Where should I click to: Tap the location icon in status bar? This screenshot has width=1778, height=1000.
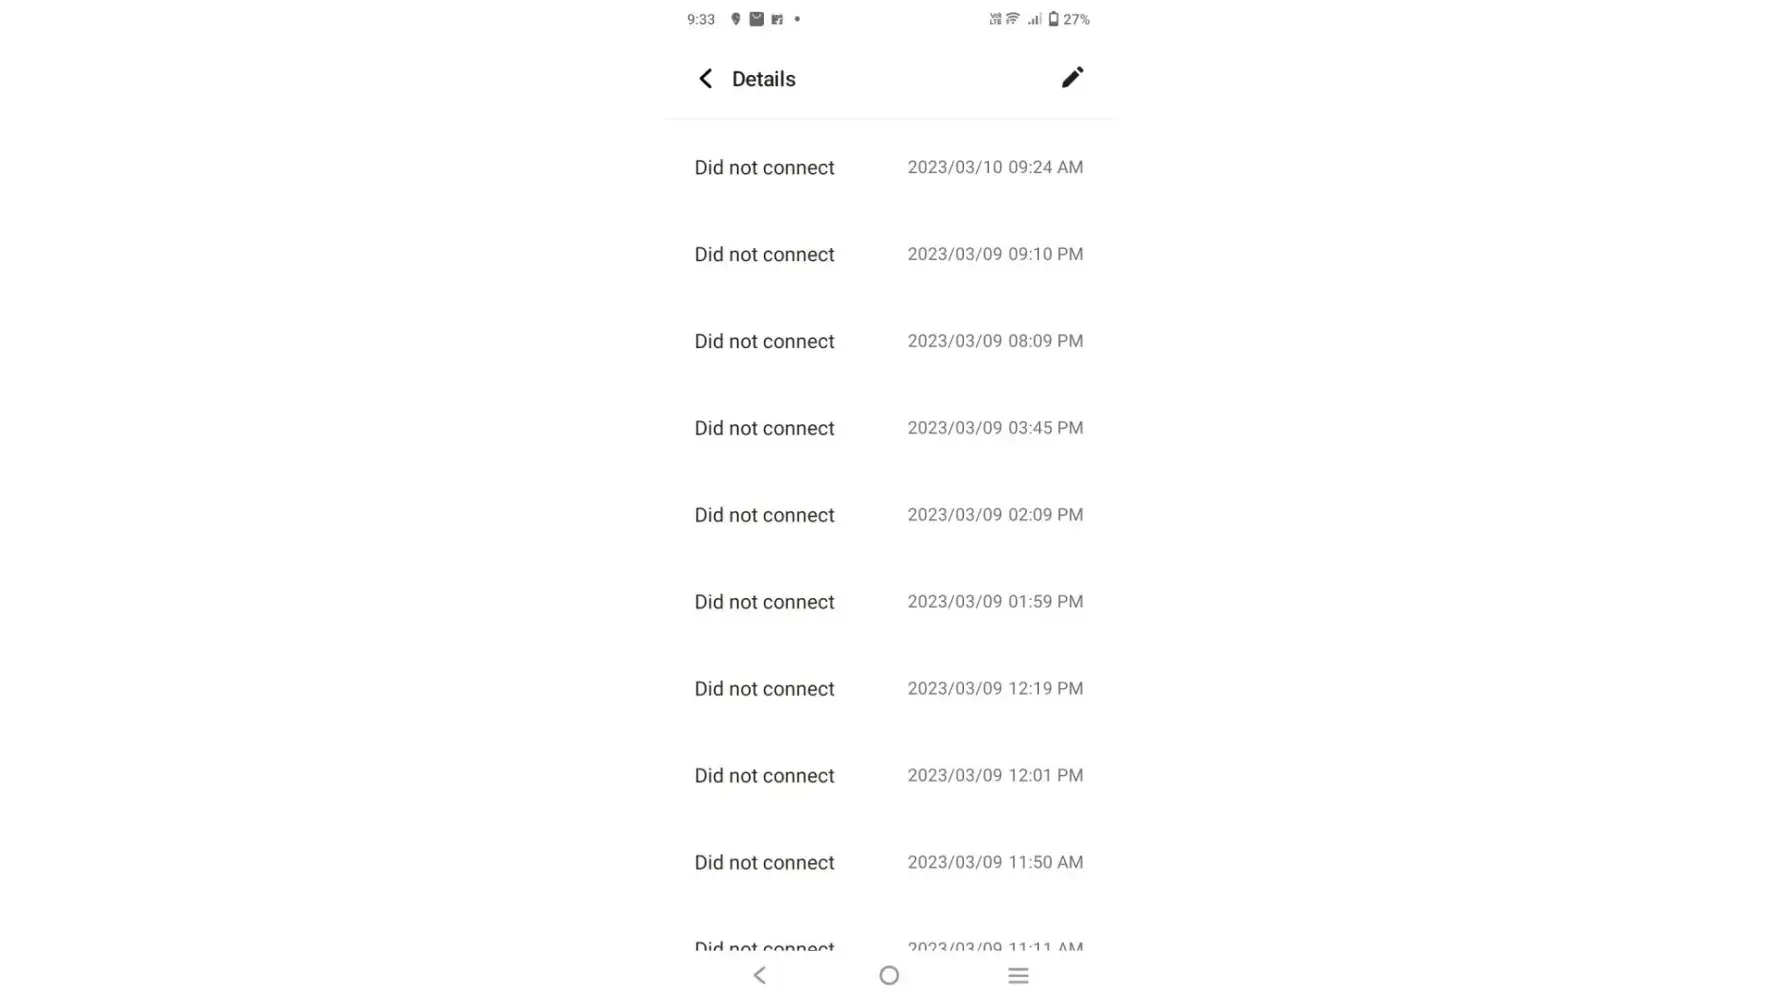pyautogui.click(x=736, y=19)
